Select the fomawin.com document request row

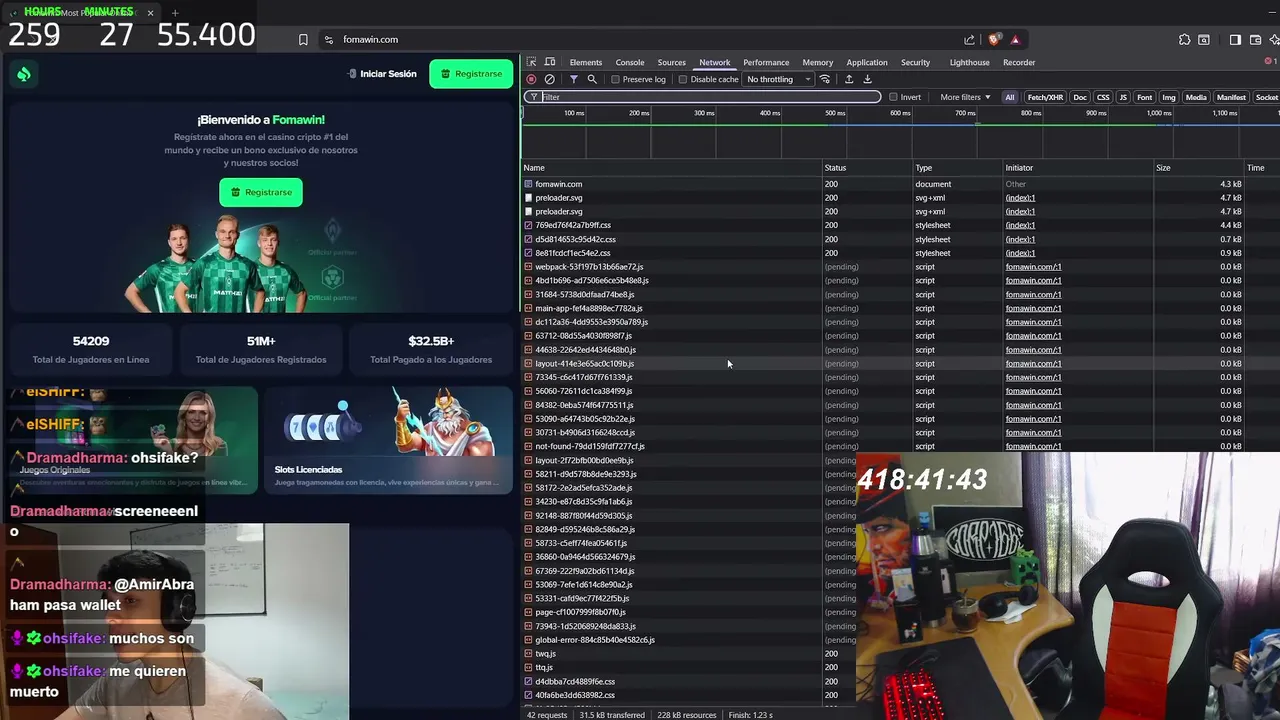[x=900, y=184]
